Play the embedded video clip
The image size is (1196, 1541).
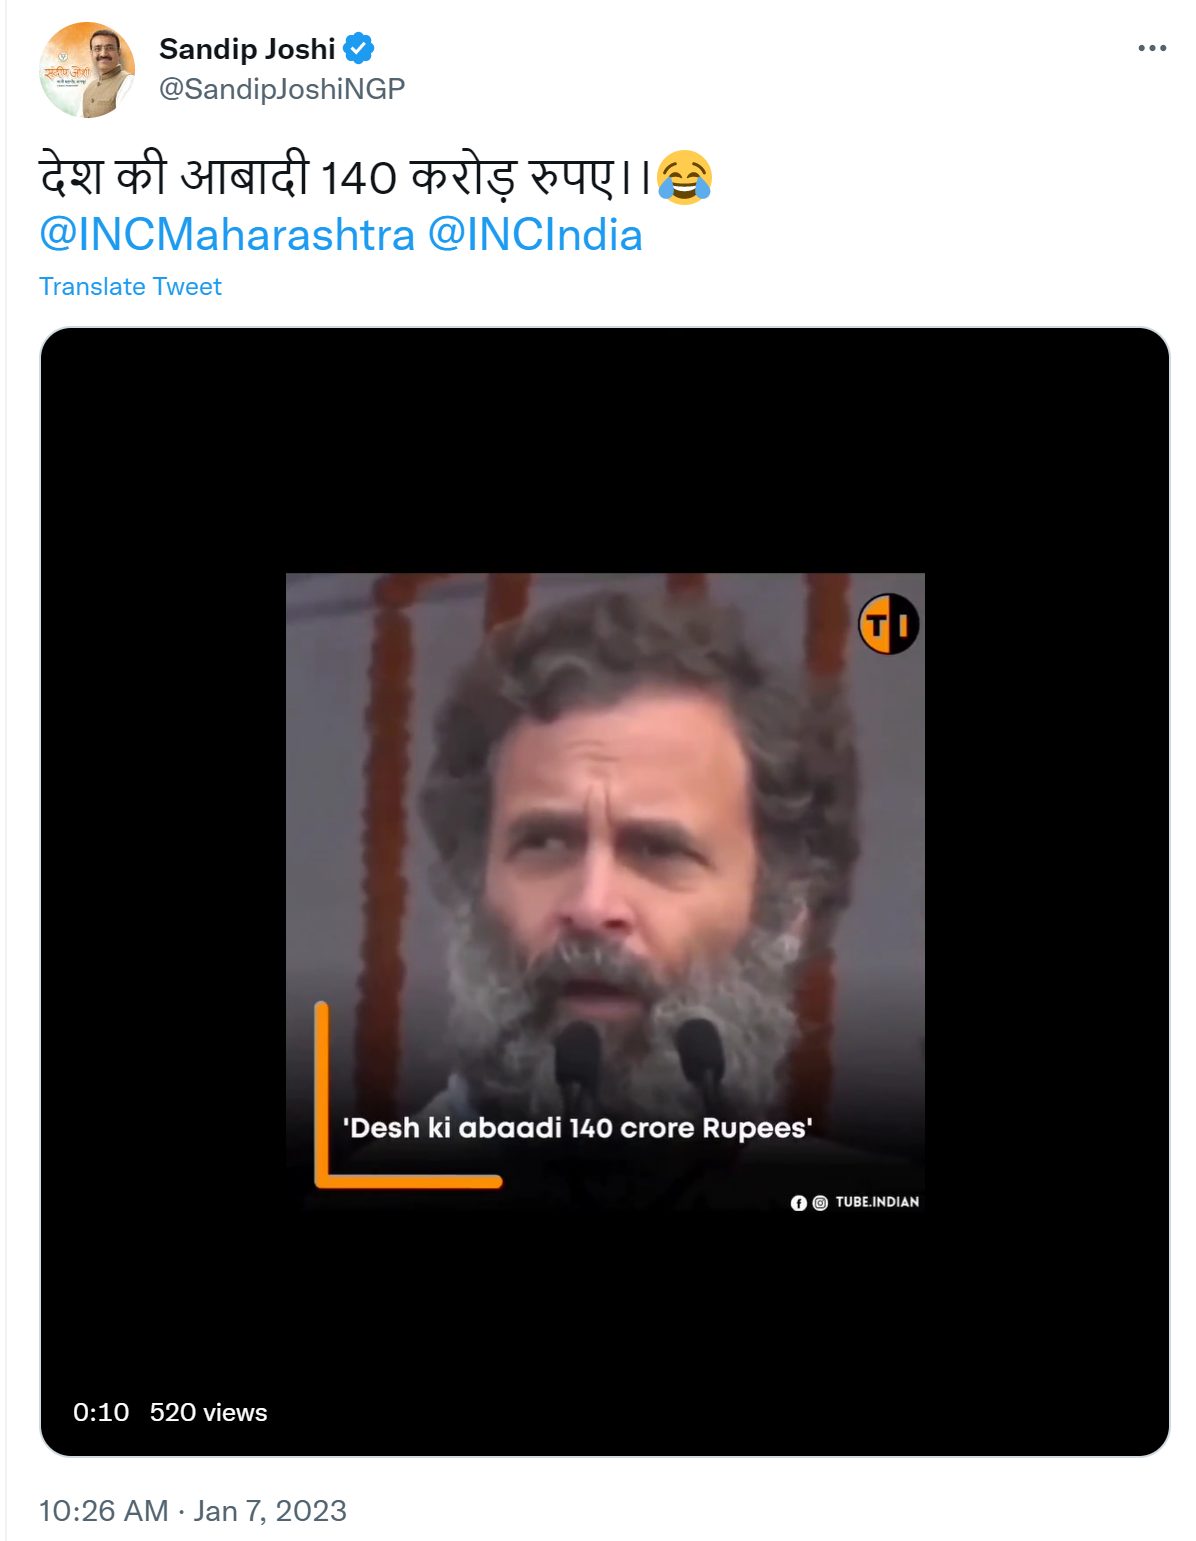coord(605,892)
